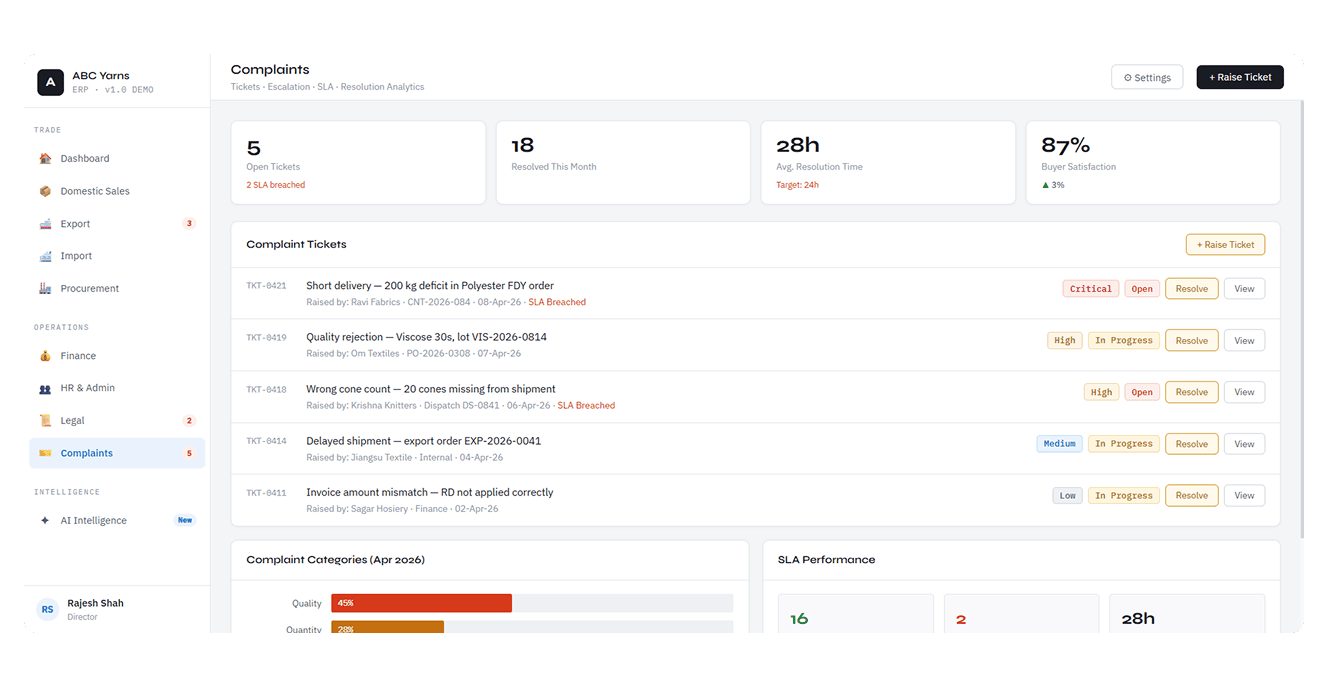The image size is (1328, 687).
Task: Click the page vertical scrollbar
Action: (x=1301, y=320)
